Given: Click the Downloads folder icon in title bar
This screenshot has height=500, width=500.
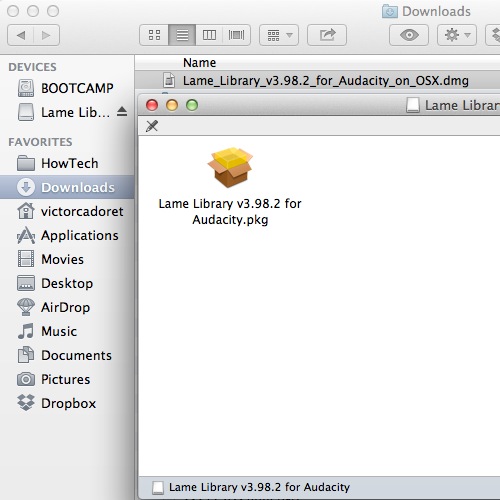Looking at the screenshot, I should (x=390, y=12).
